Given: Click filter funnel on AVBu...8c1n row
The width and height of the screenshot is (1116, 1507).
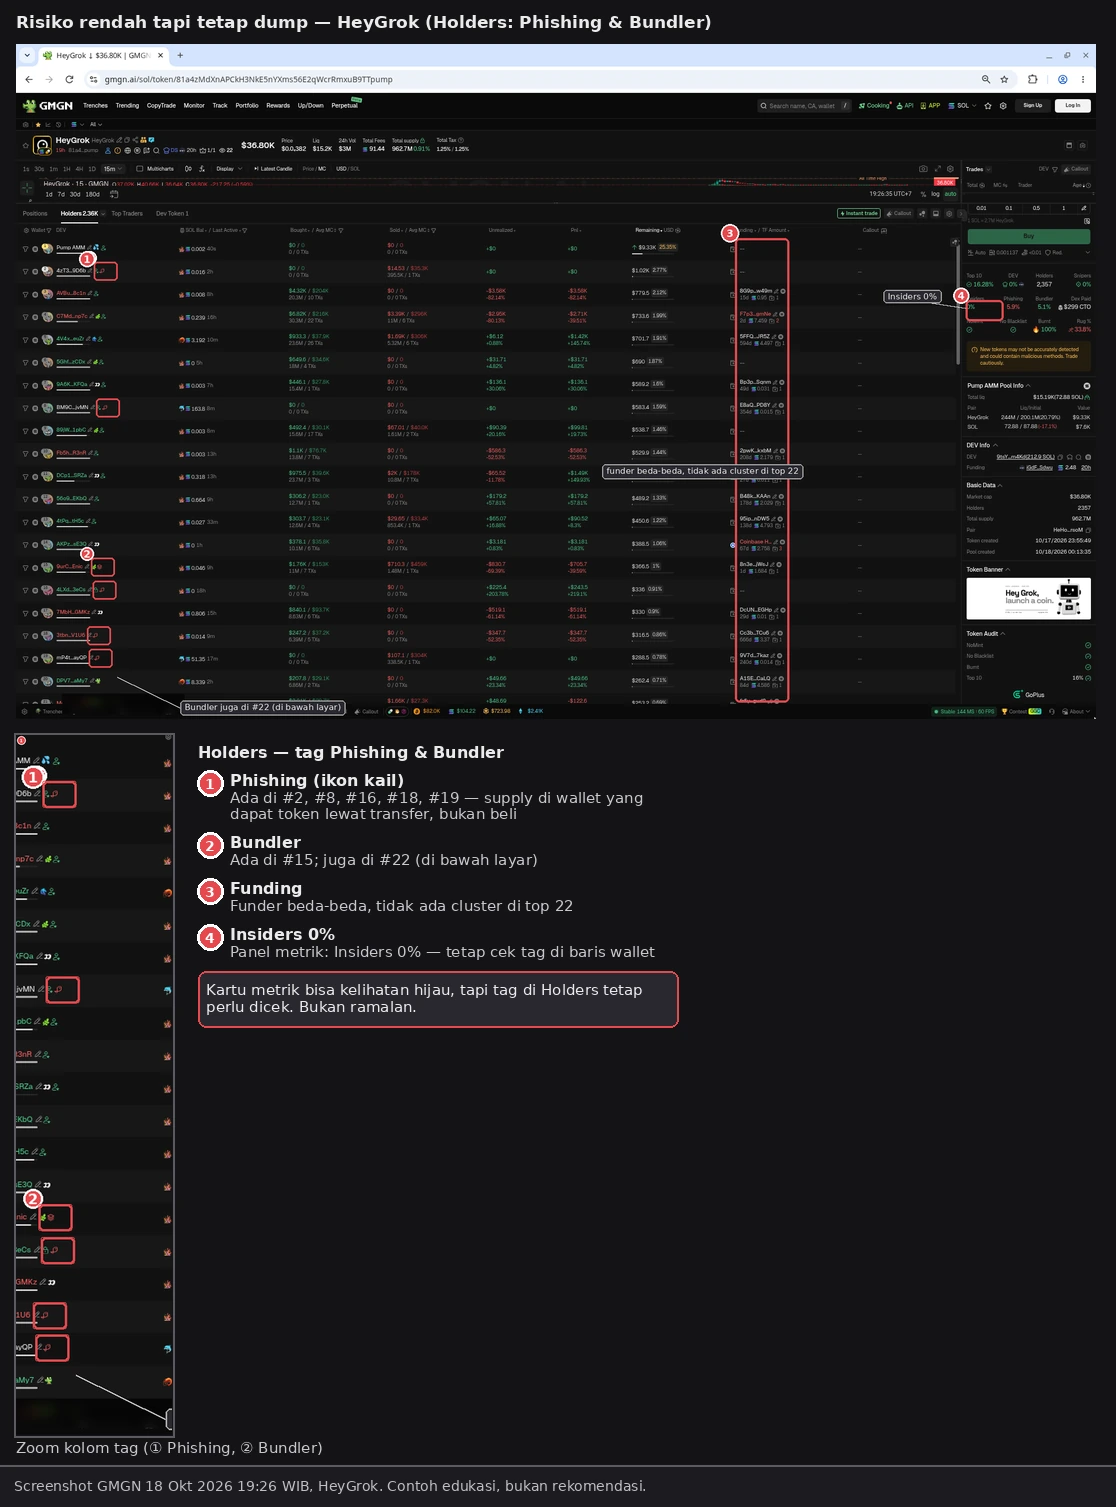Looking at the screenshot, I should pos(25,294).
